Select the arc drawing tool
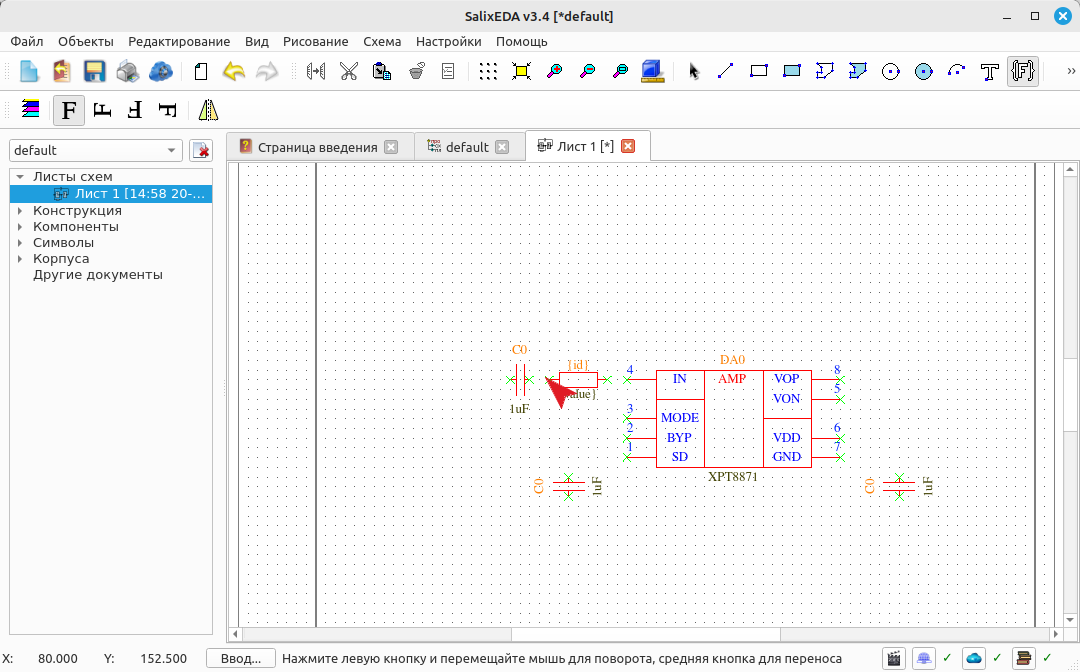The width and height of the screenshot is (1080, 672). (957, 71)
